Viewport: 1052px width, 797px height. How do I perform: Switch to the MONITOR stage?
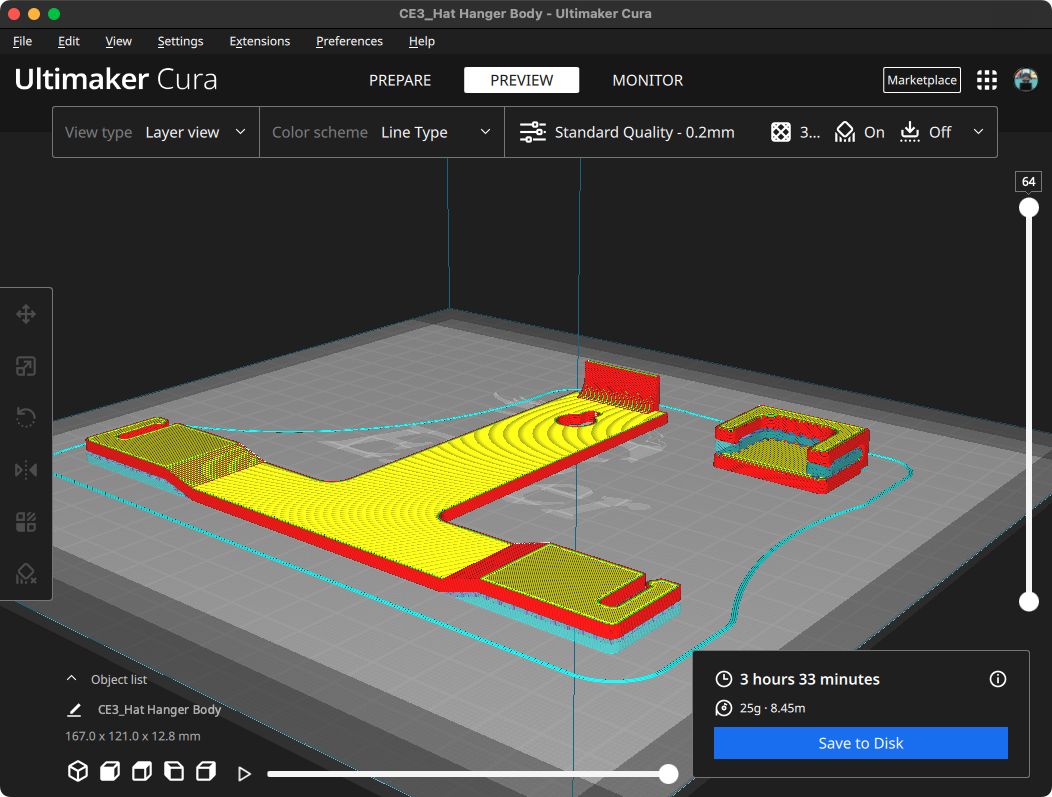[x=647, y=80]
